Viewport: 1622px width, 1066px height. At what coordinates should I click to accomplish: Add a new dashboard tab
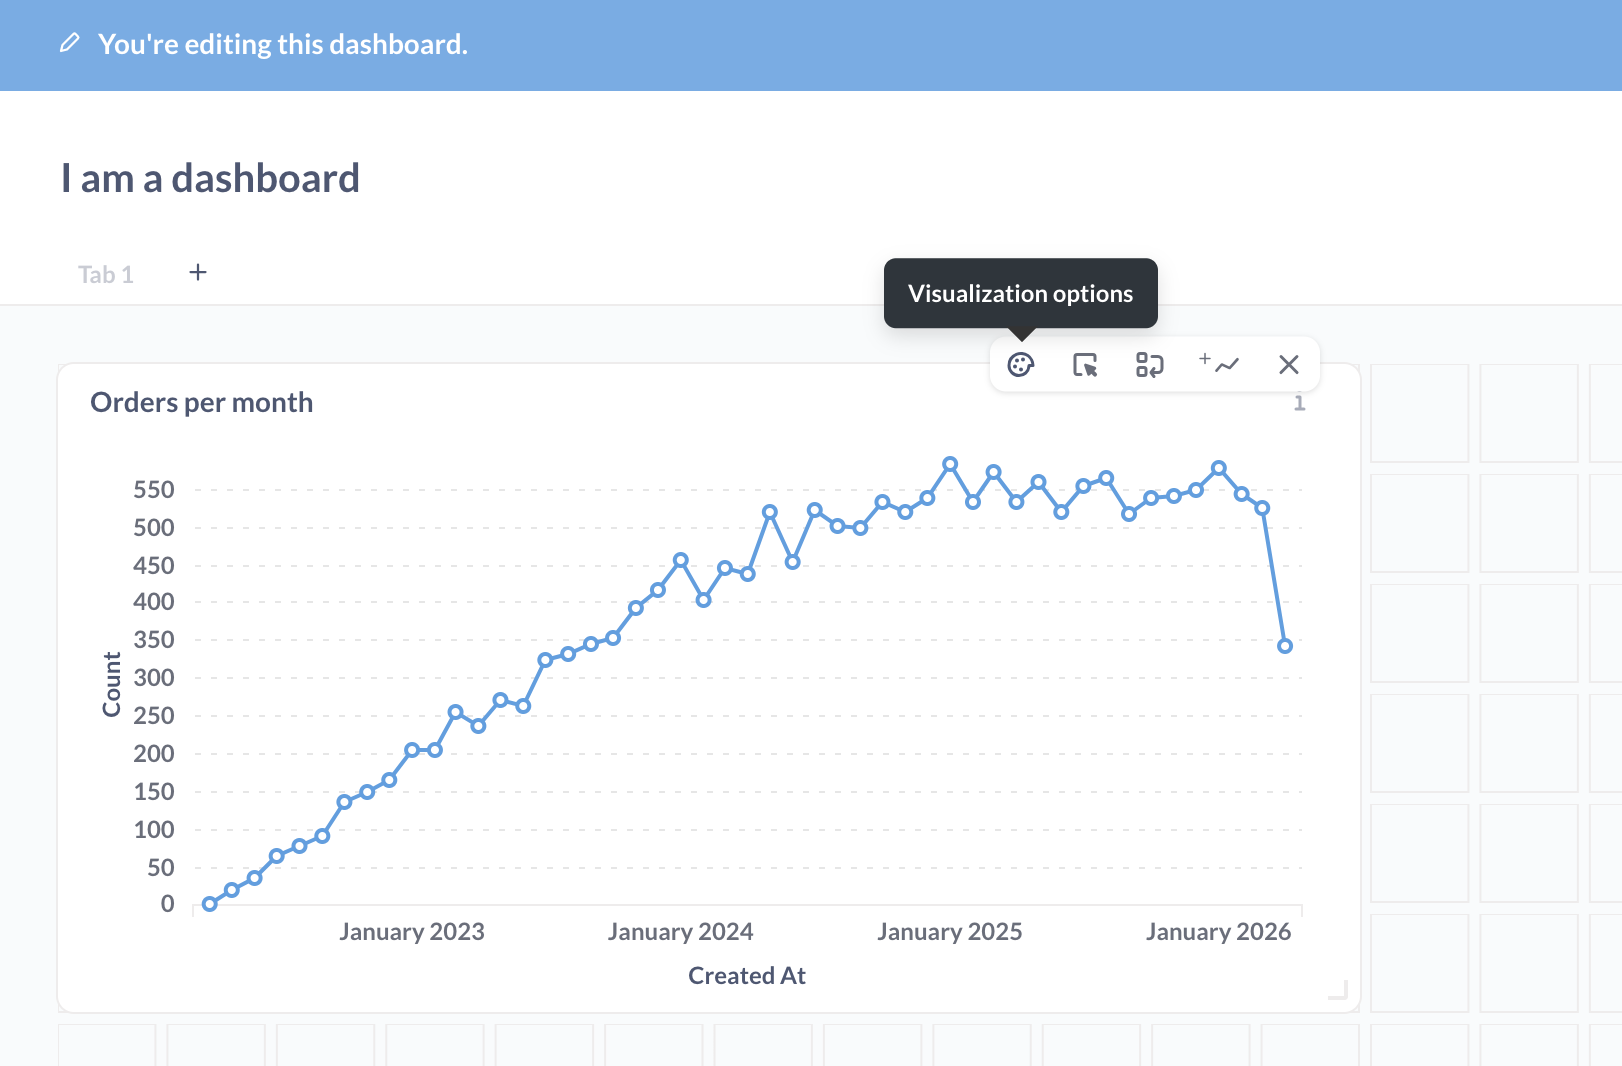pos(198,273)
